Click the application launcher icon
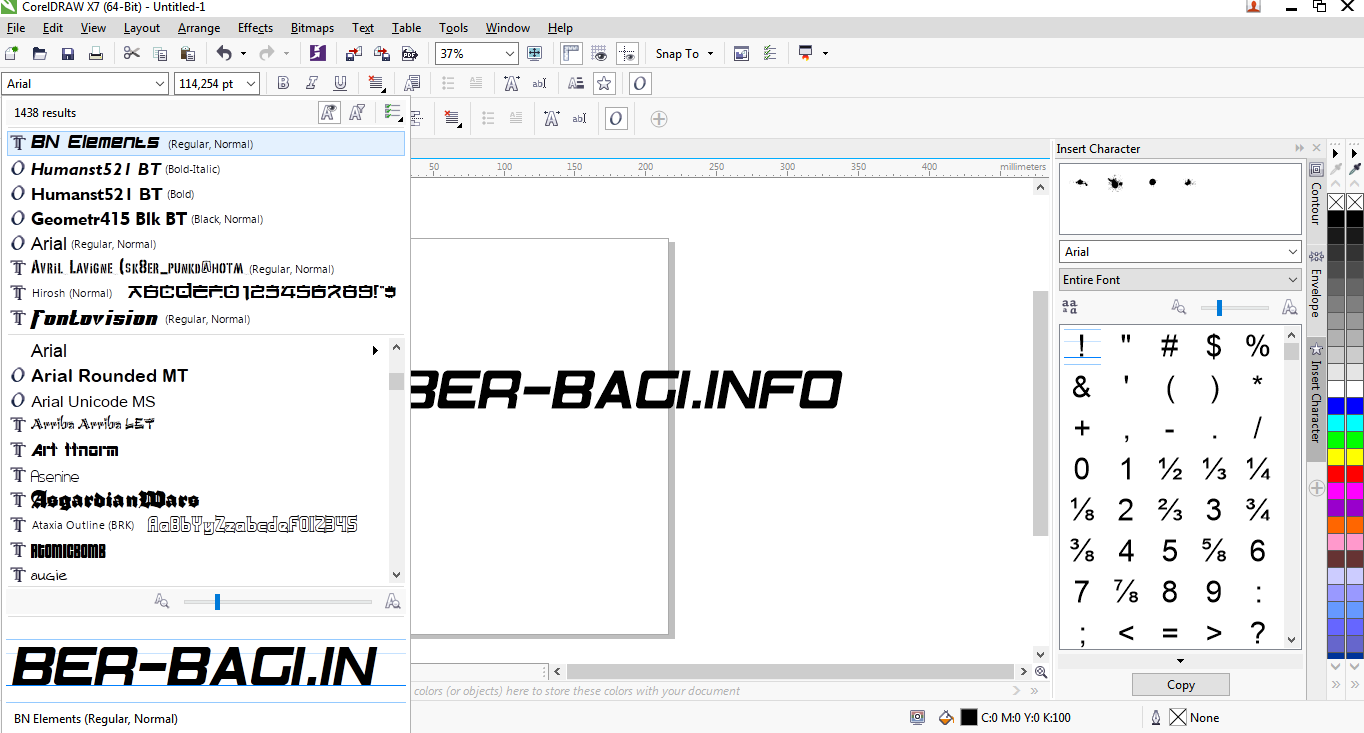The height and width of the screenshot is (733, 1364). click(x=805, y=53)
